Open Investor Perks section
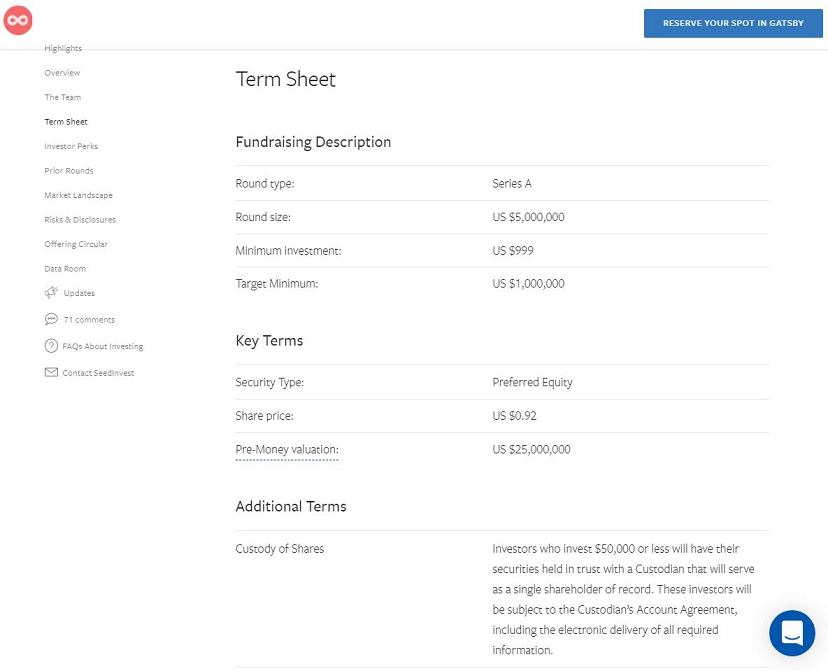 click(71, 146)
